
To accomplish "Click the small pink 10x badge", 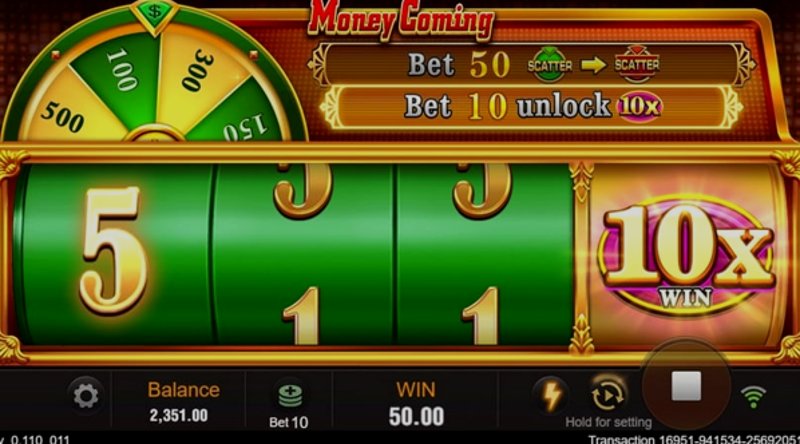I will tap(639, 107).
